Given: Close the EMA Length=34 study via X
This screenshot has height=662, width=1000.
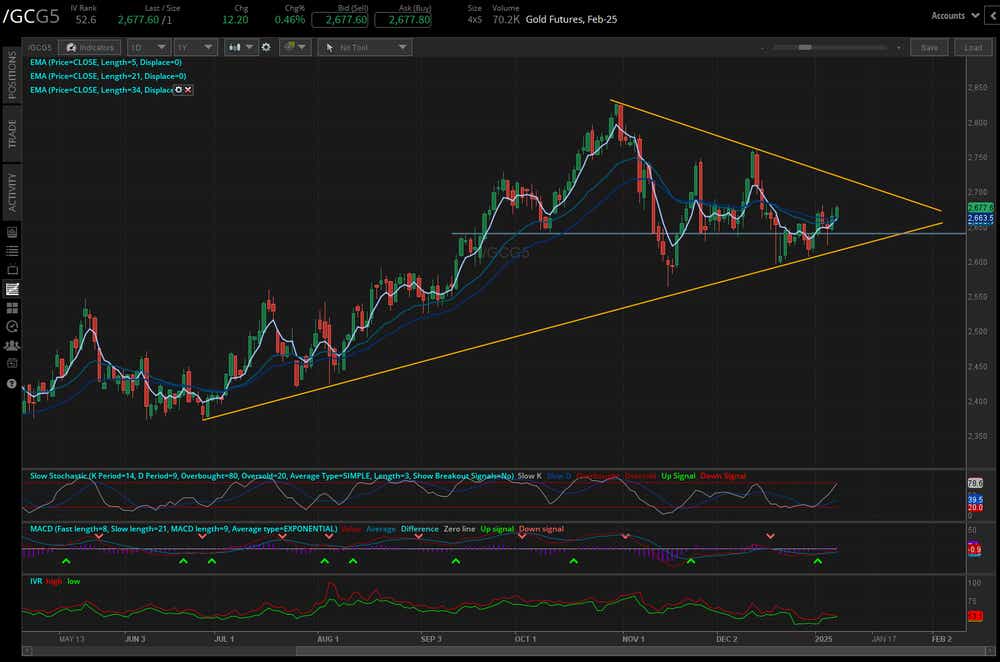Looking at the screenshot, I should tap(186, 90).
